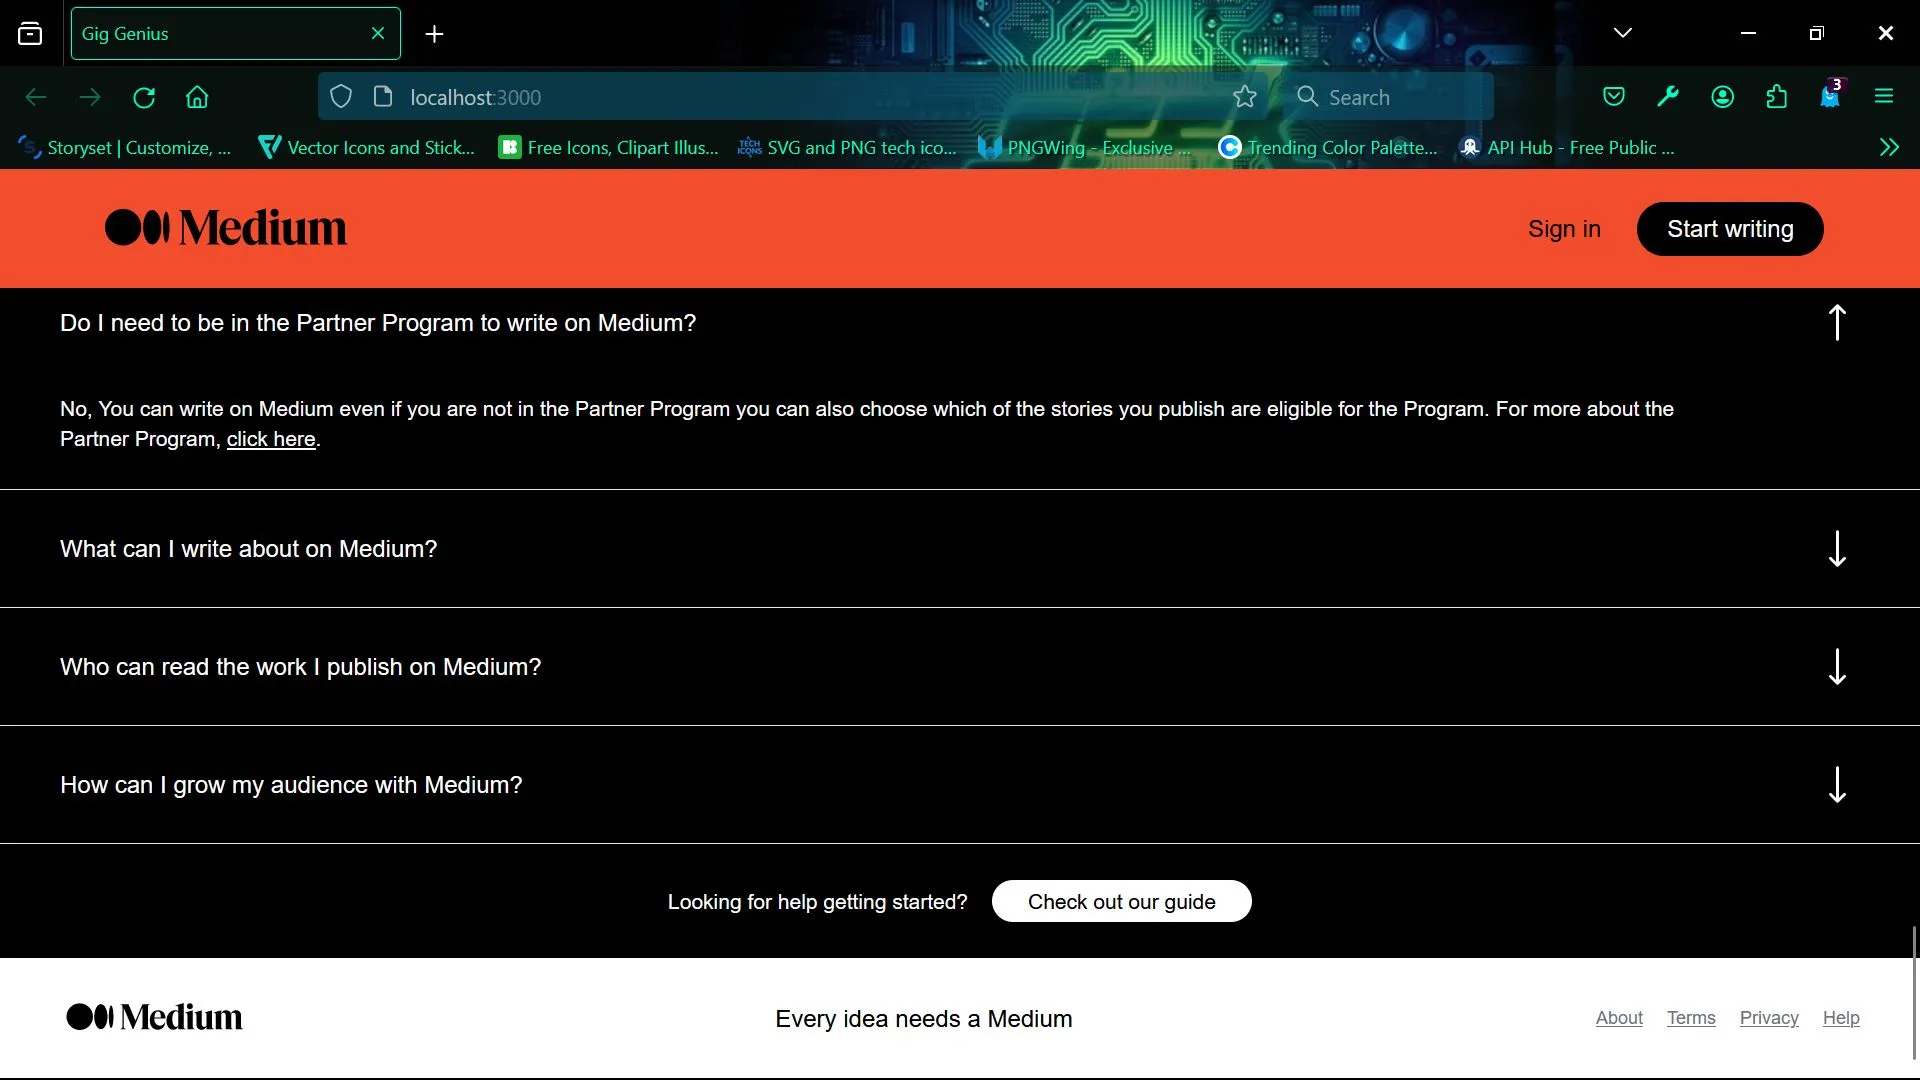Screen dimensions: 1920x1080
Task: View site information page icon
Action: point(382,97)
